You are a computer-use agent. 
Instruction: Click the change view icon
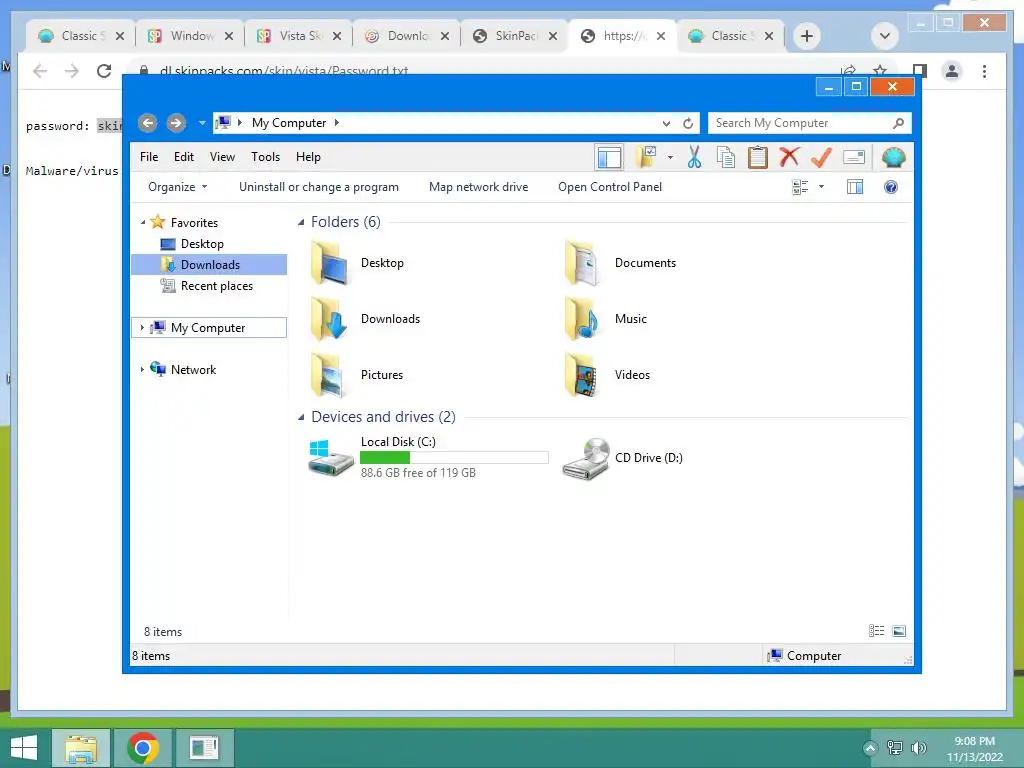coord(800,187)
